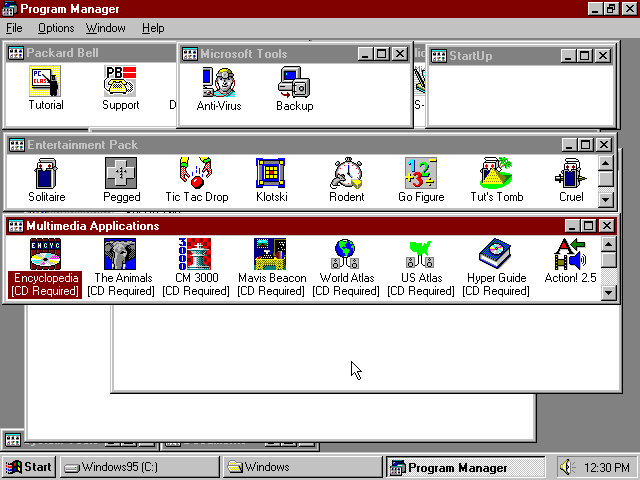Image resolution: width=640 pixels, height=480 pixels.
Task: Open the Mavis Beacon icon
Action: coord(270,254)
